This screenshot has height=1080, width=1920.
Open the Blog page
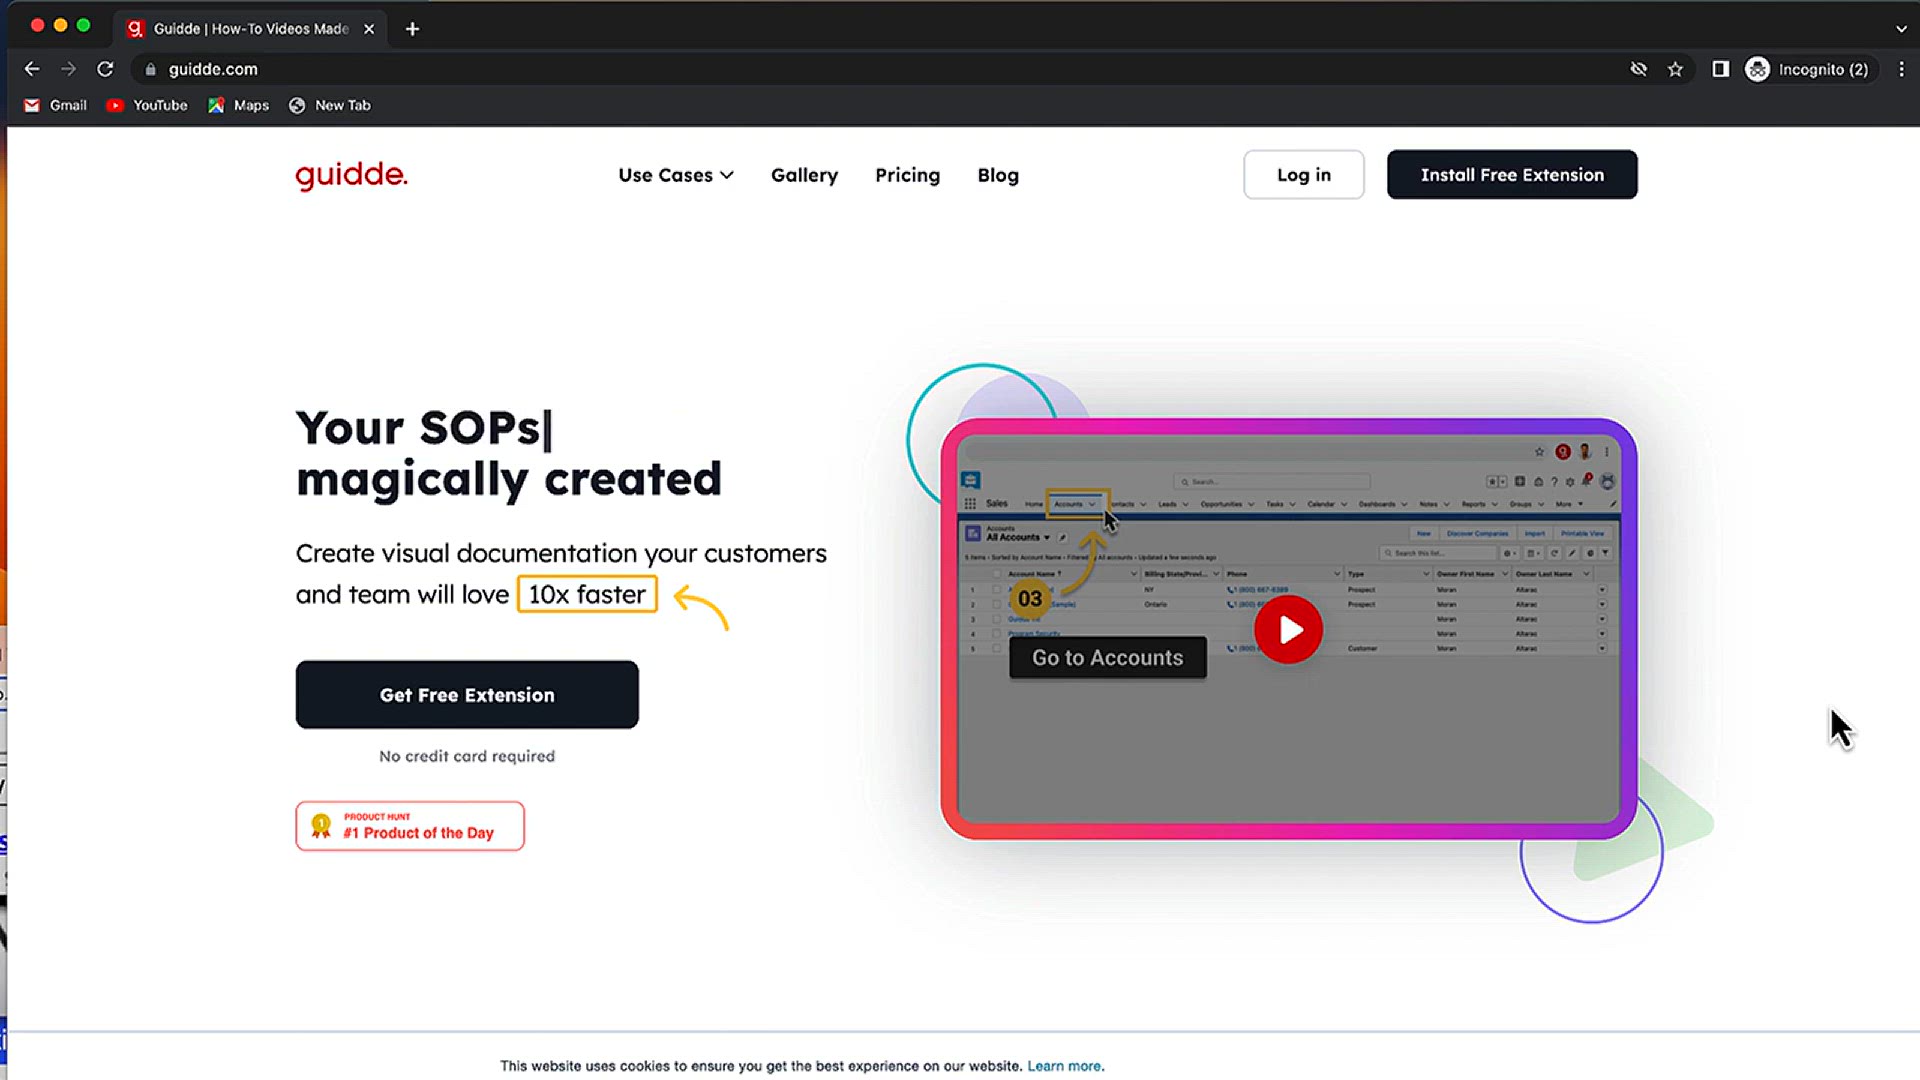[x=998, y=175]
